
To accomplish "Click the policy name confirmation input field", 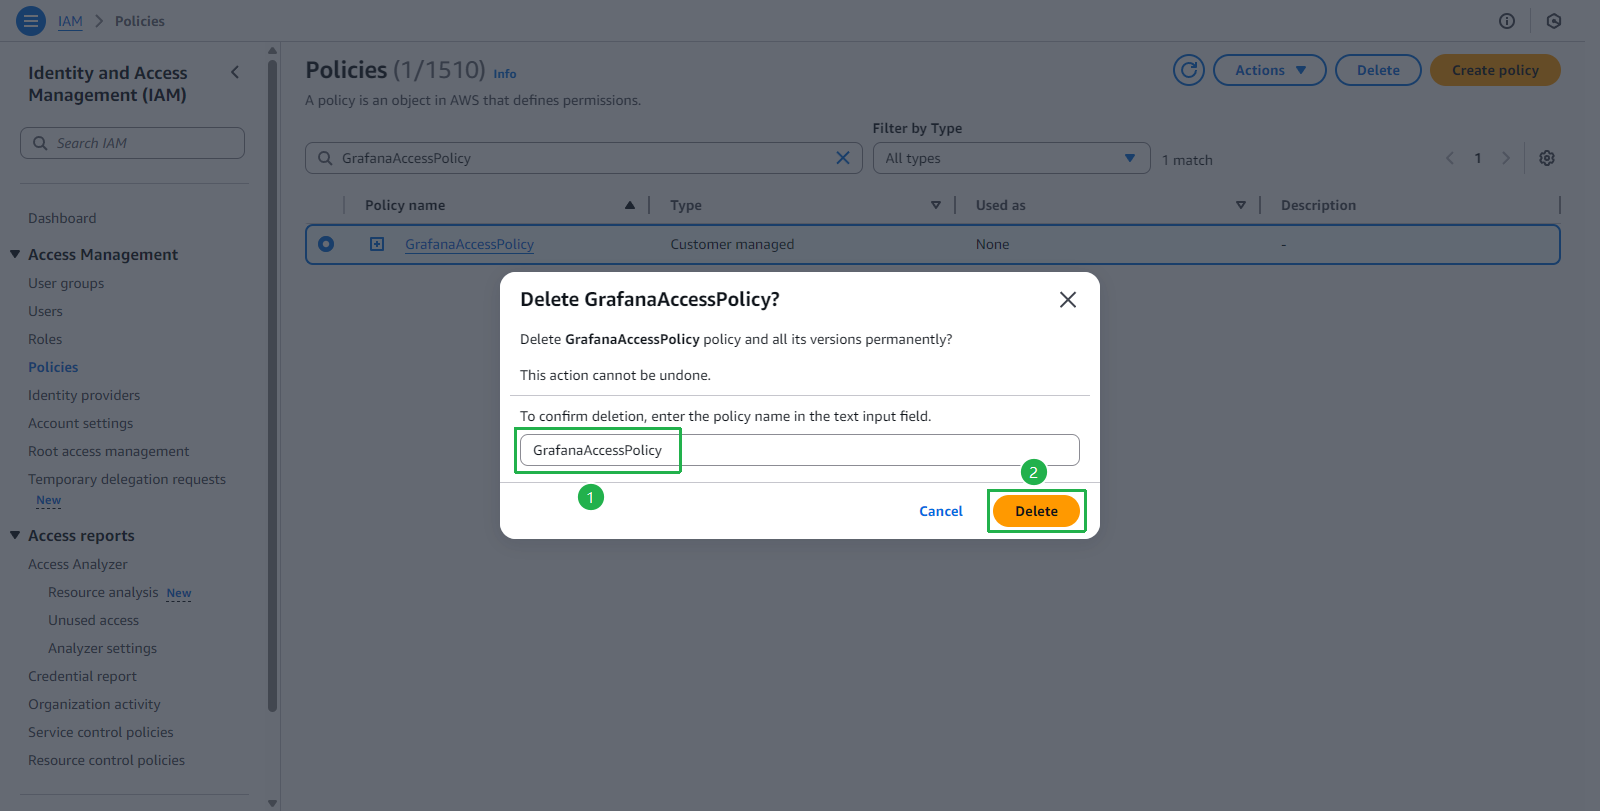I will coord(800,450).
